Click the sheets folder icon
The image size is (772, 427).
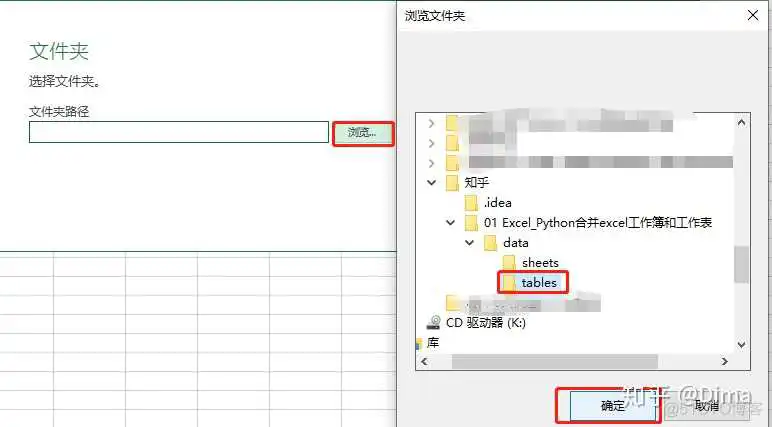click(x=509, y=263)
